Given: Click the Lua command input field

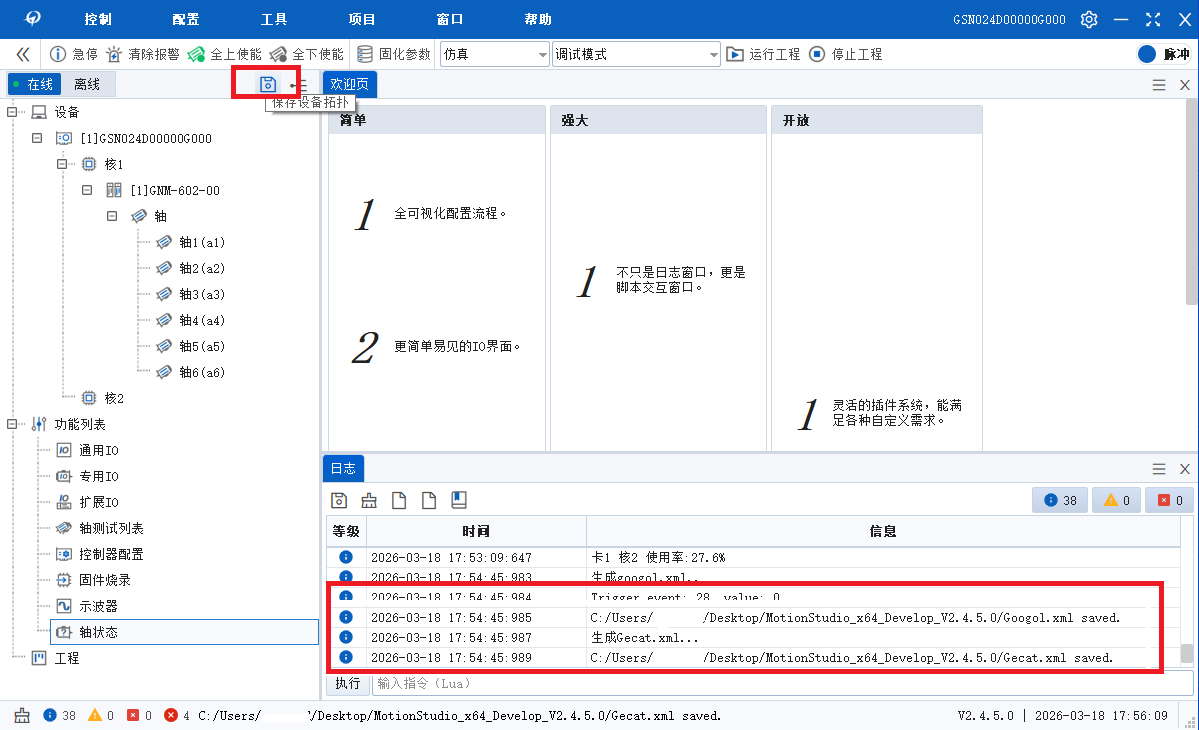Looking at the screenshot, I should click(x=780, y=683).
